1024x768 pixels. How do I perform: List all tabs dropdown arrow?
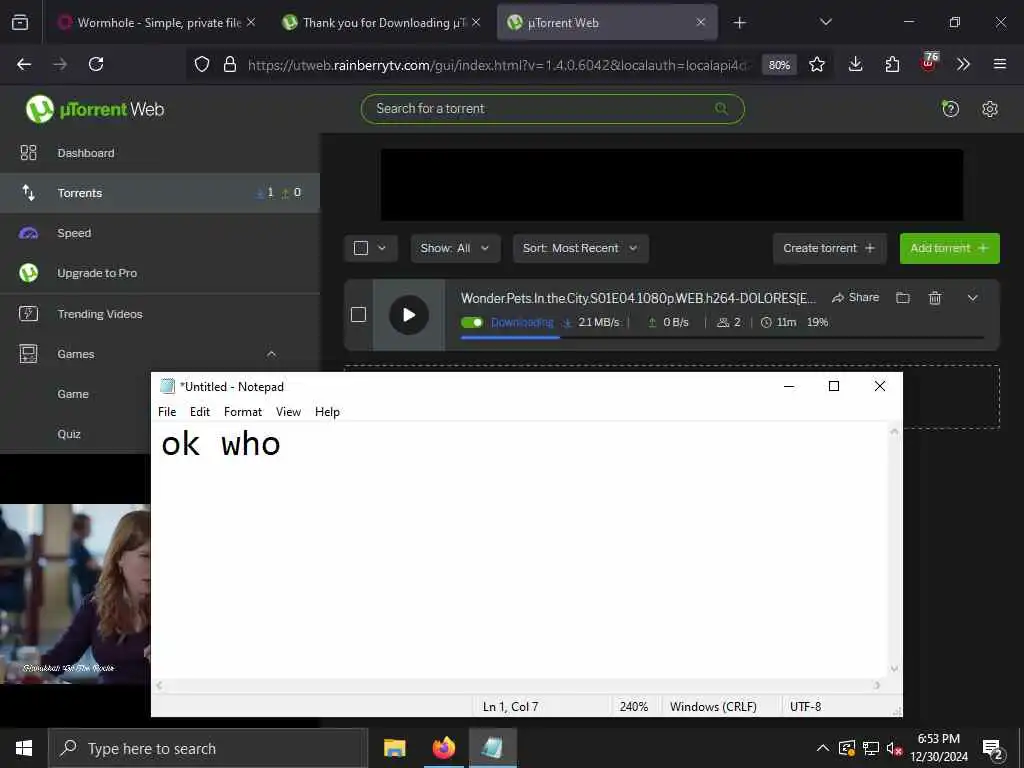tap(825, 22)
